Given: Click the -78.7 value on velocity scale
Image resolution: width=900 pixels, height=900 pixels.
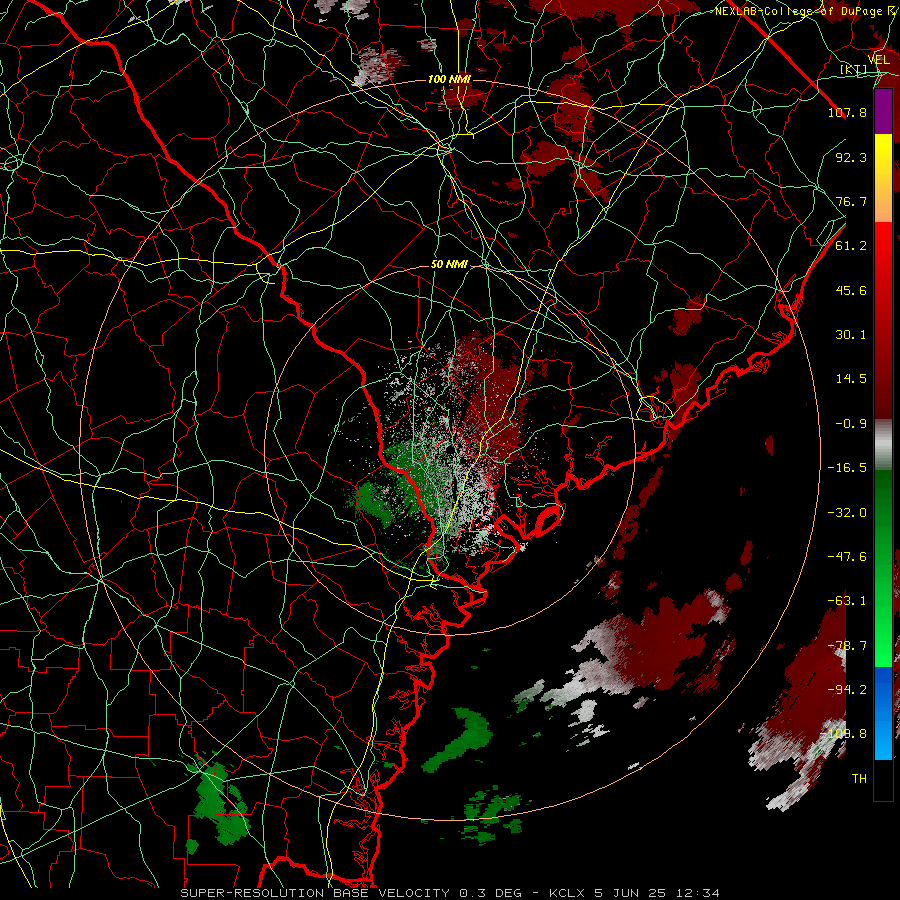Looking at the screenshot, I should pyautogui.click(x=847, y=646).
